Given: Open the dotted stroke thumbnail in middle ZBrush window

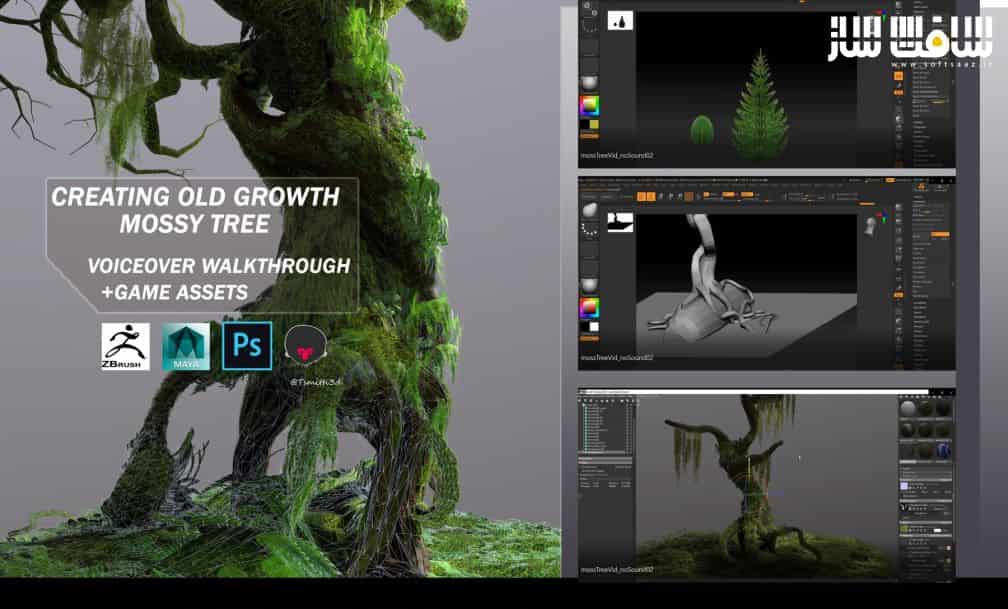Looking at the screenshot, I should click(589, 230).
